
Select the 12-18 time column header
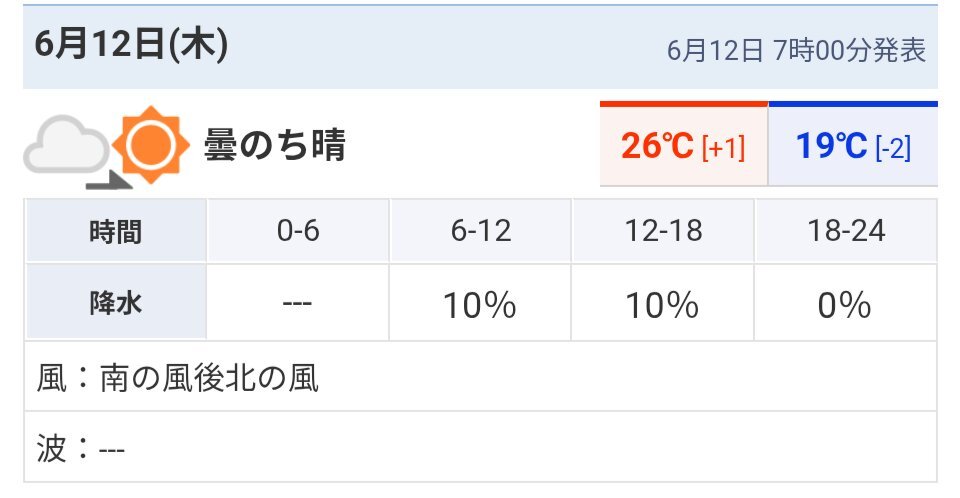coord(663,232)
